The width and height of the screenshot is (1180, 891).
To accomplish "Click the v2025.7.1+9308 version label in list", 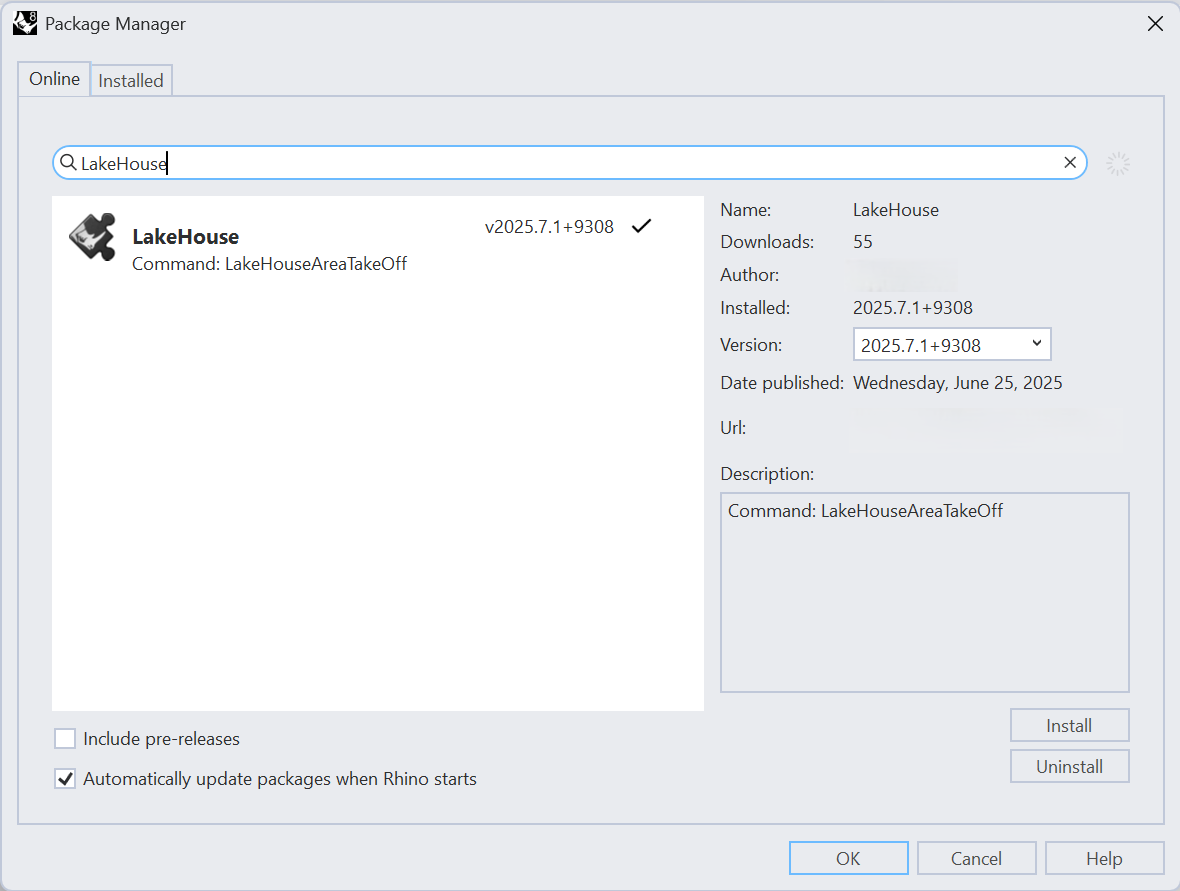I will tap(549, 227).
